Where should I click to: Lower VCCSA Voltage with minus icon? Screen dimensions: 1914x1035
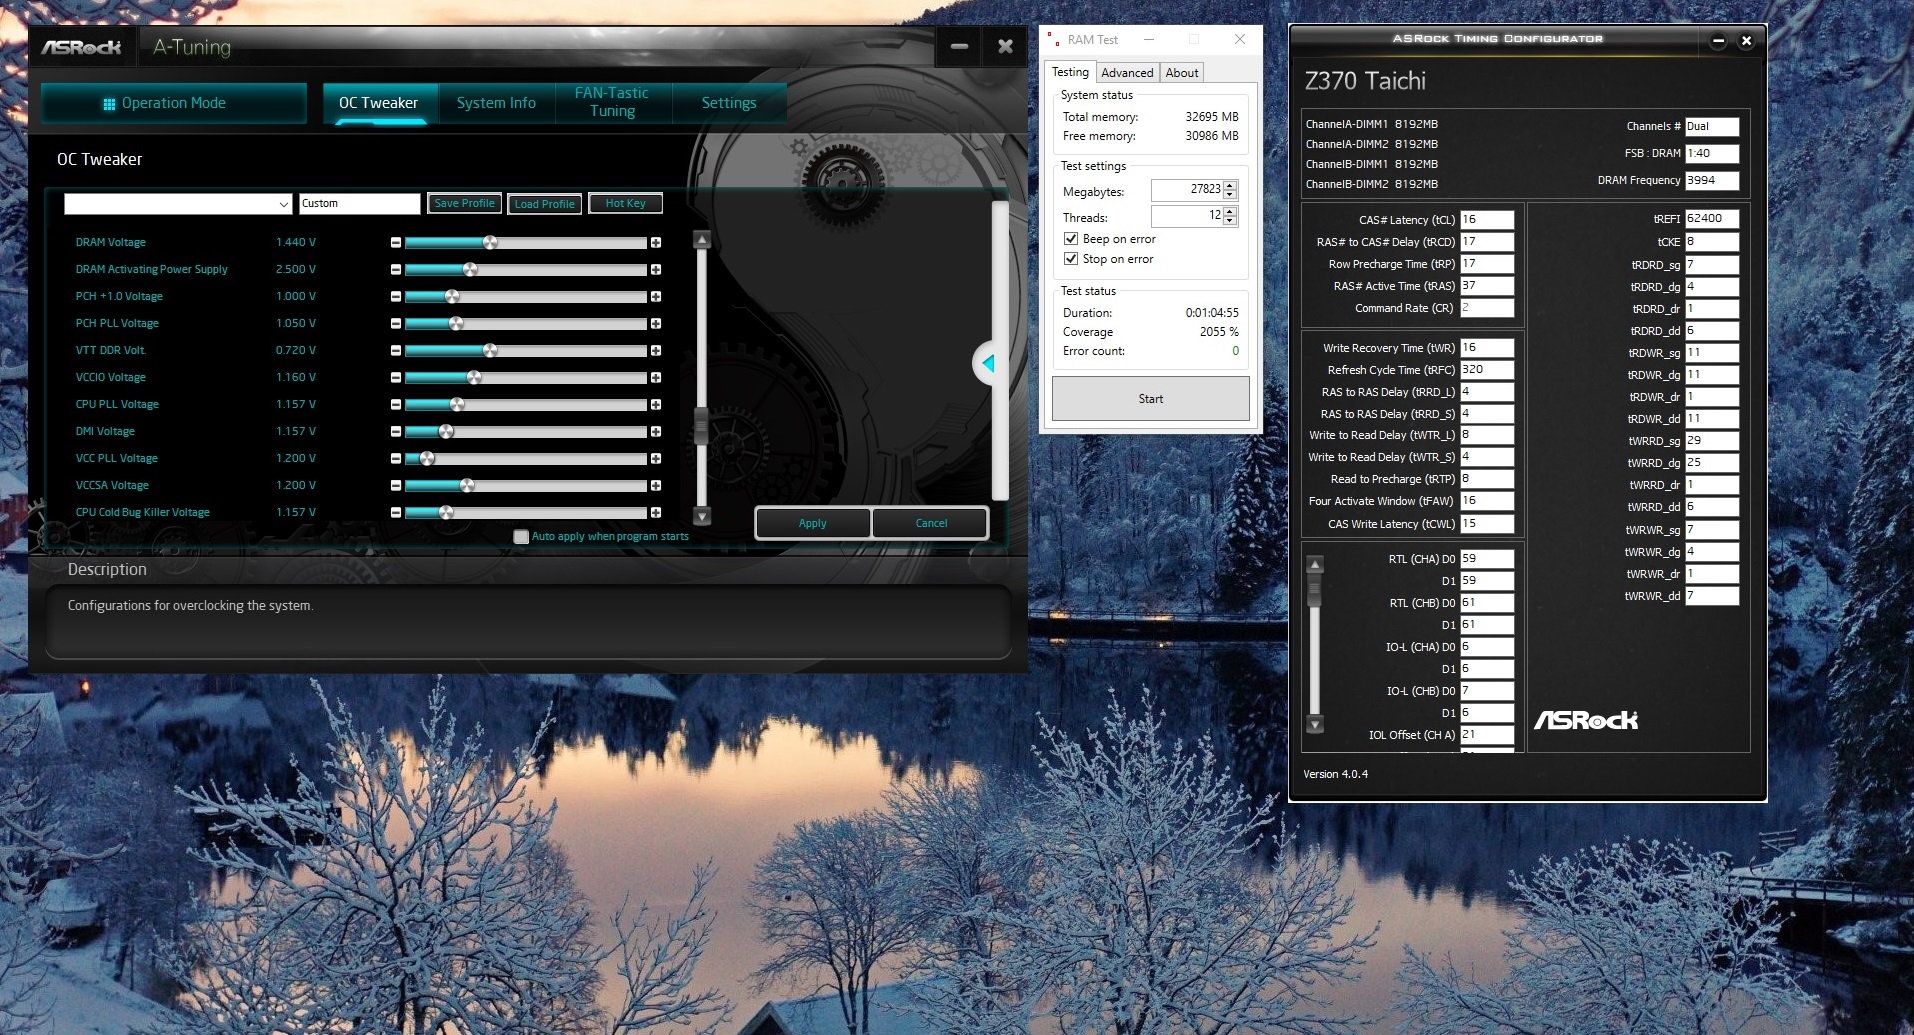click(x=396, y=486)
